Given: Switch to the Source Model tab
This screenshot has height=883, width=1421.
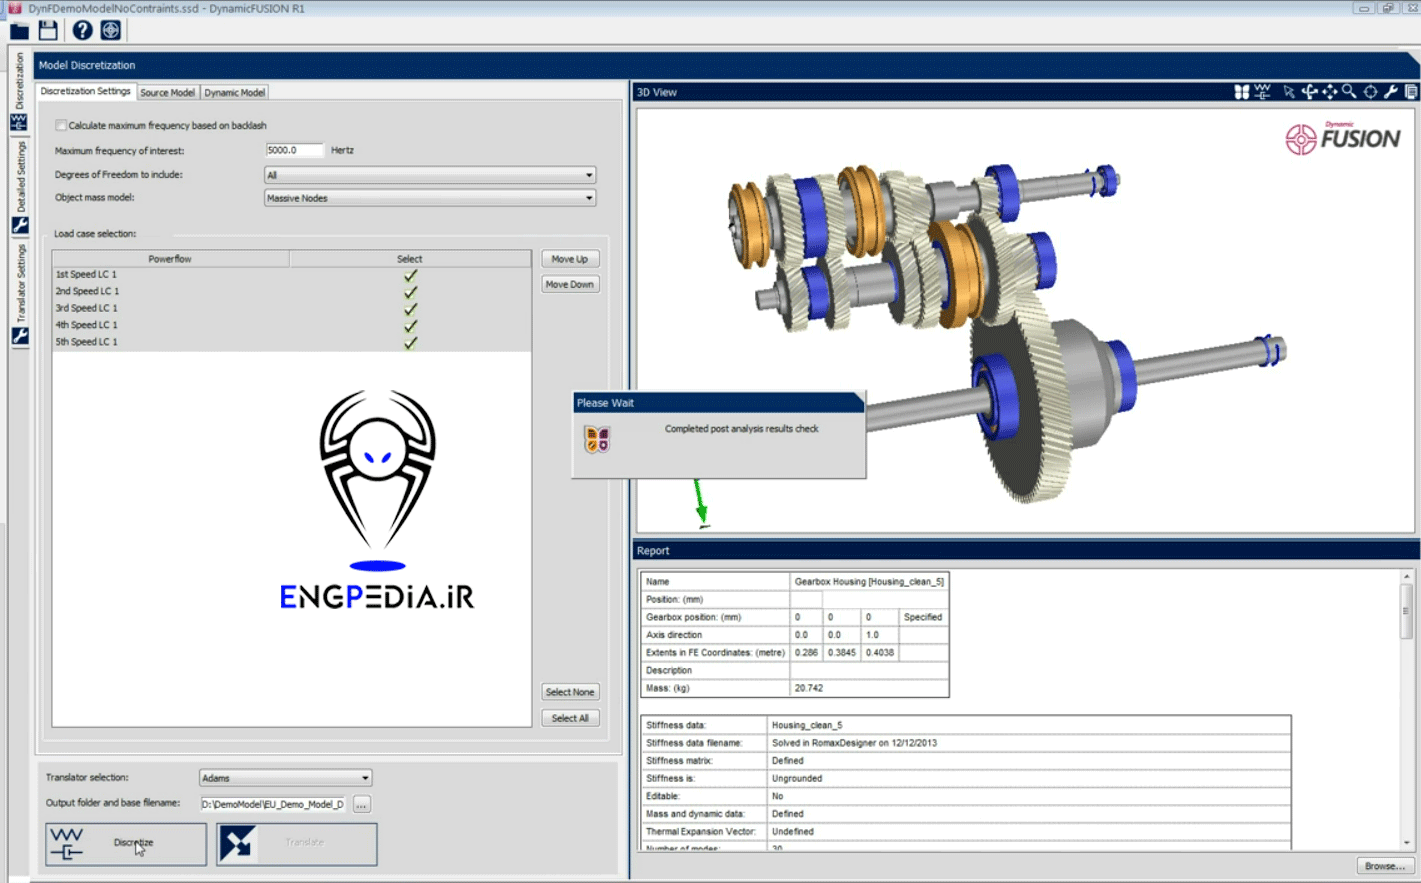Looking at the screenshot, I should (167, 92).
